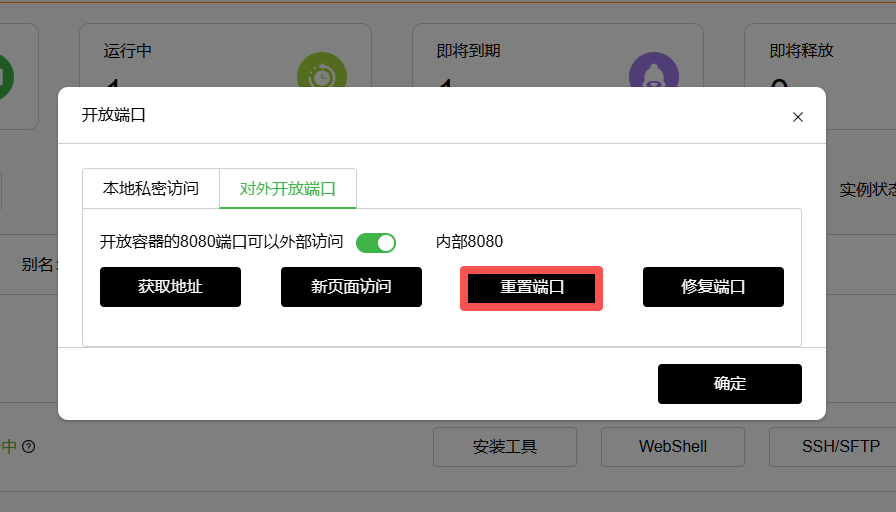Screen dimensions: 896x512
Task: Click the 安装工具 button in the background page
Action: coord(505,447)
